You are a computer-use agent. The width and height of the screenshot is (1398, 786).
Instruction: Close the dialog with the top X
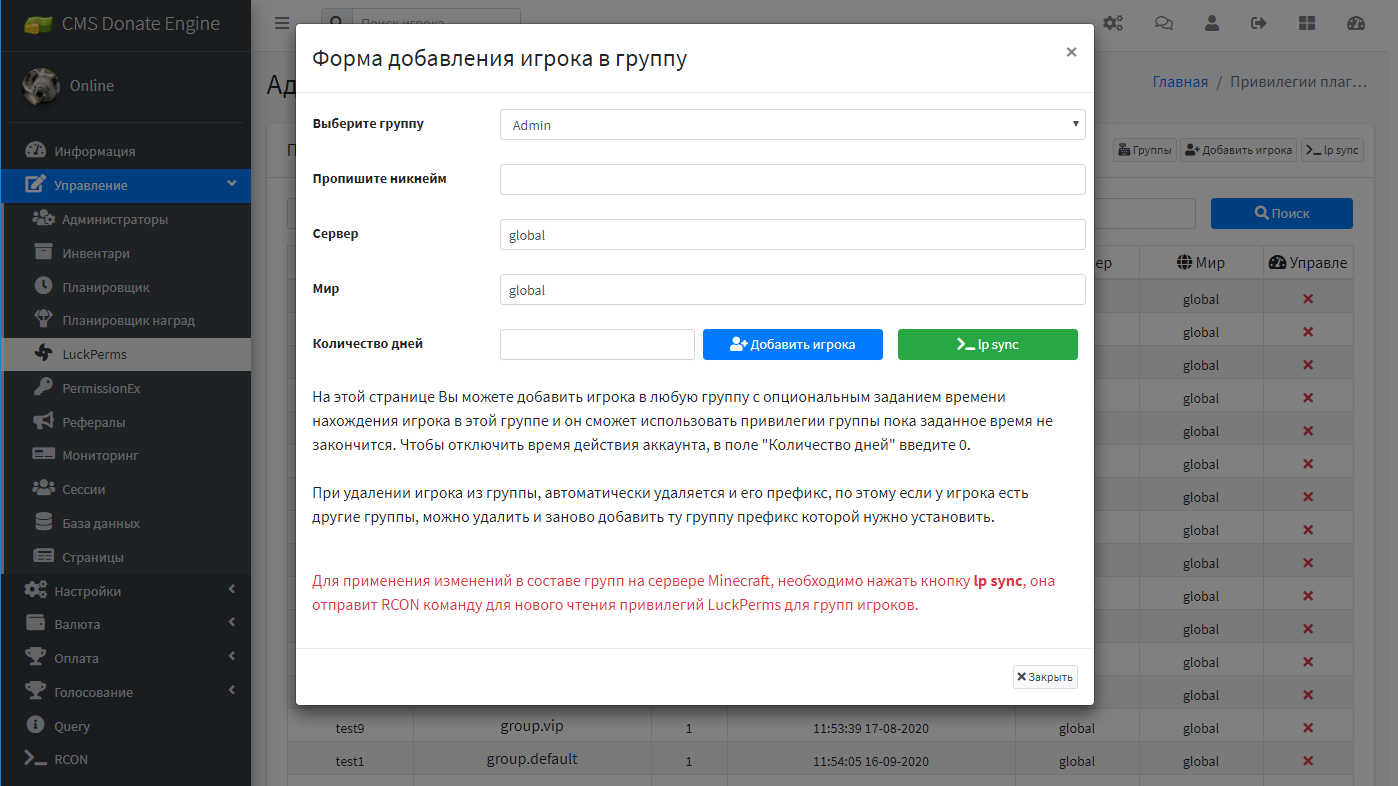pos(1071,53)
